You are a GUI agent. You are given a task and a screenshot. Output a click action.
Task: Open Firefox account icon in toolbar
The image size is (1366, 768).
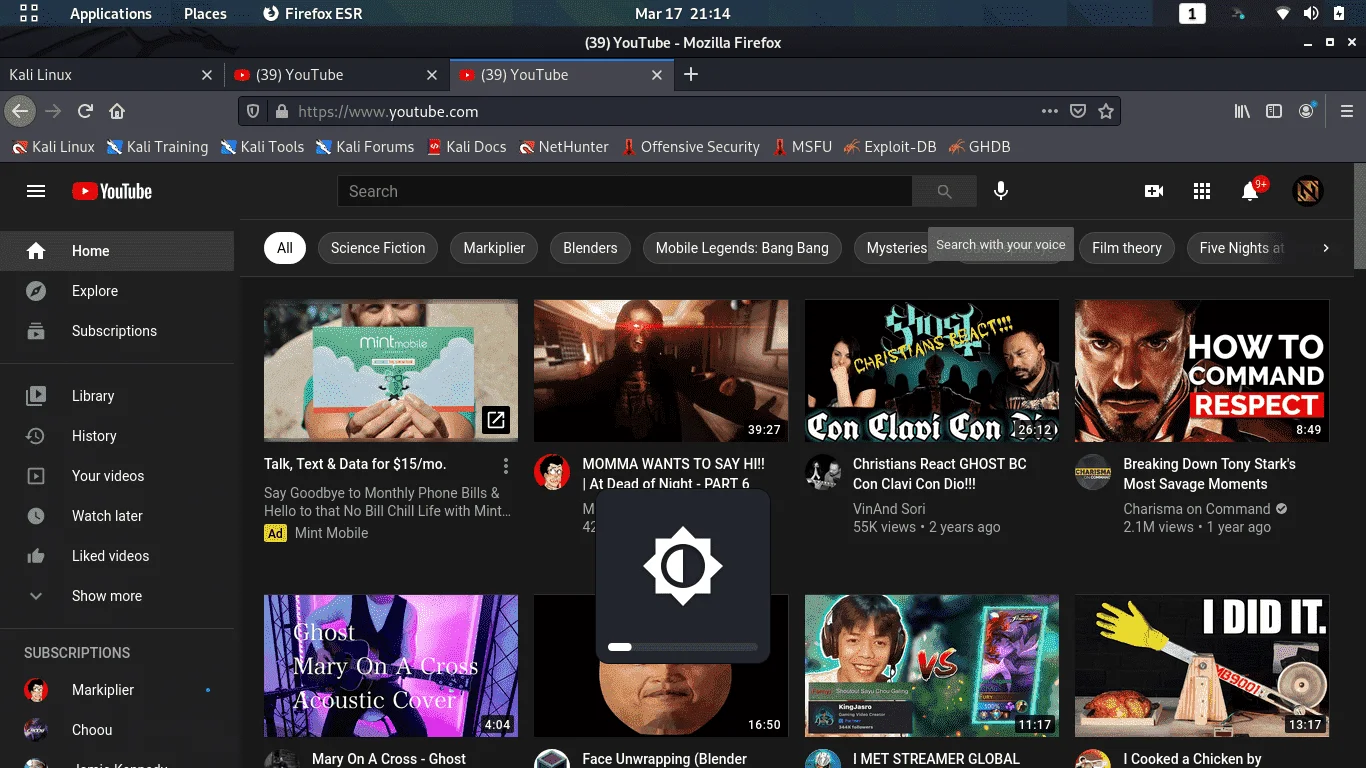(1307, 111)
